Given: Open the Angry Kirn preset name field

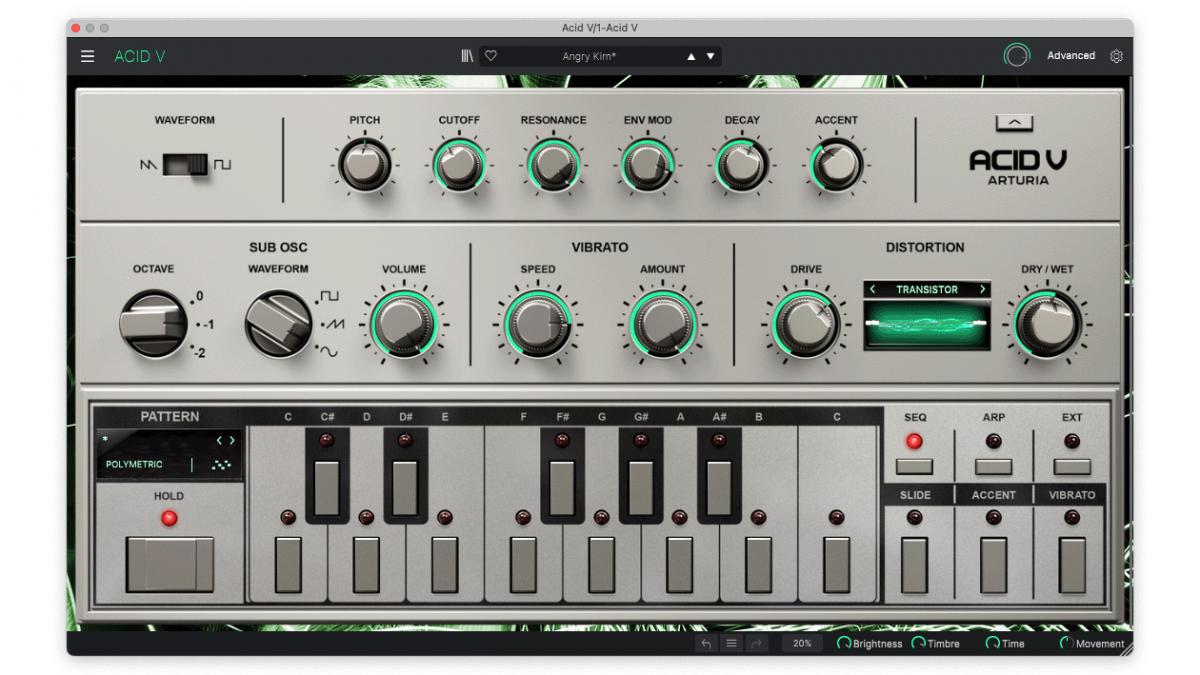Looking at the screenshot, I should click(590, 57).
